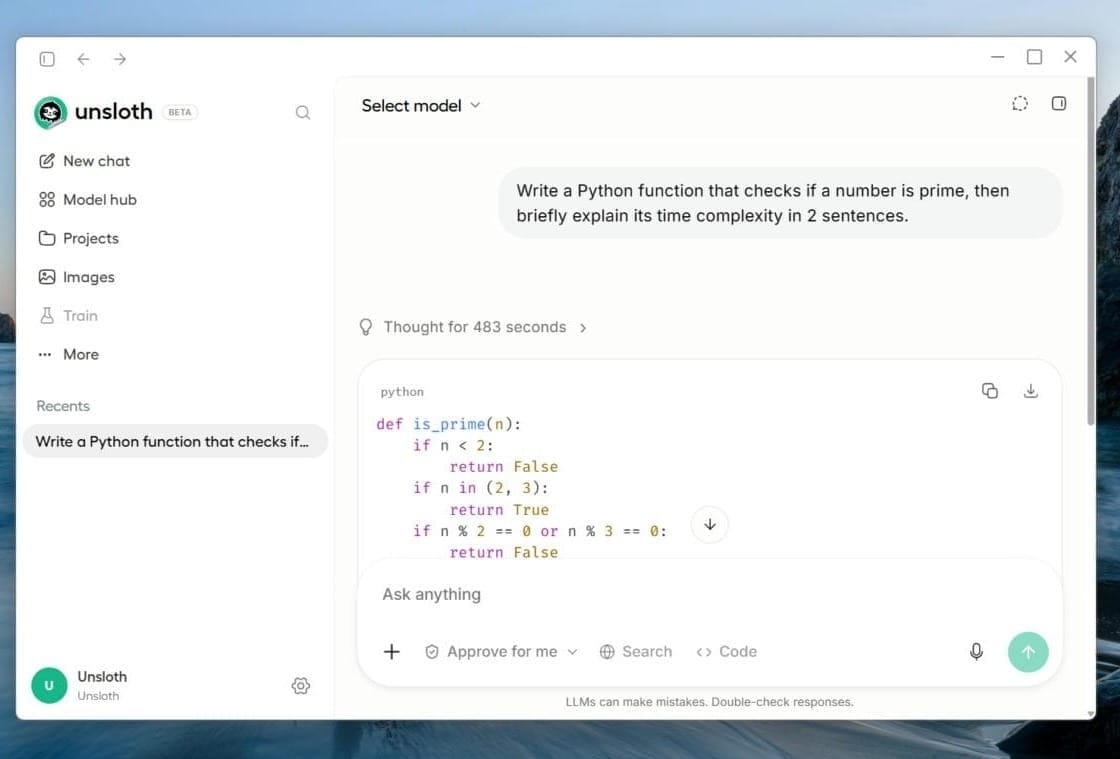Go forward with the right arrow
This screenshot has height=759, width=1120.
(x=120, y=59)
